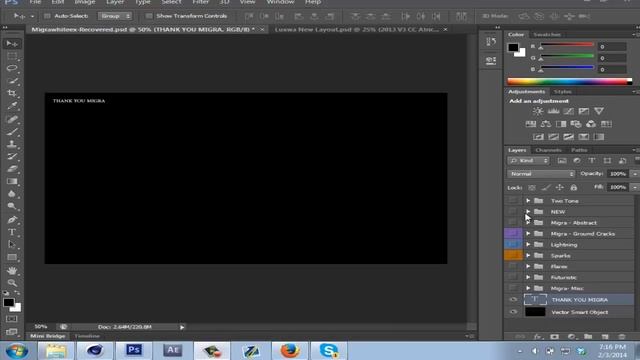Select the Eraser tool
Viewport: 640px width, 360px height.
tap(12, 169)
